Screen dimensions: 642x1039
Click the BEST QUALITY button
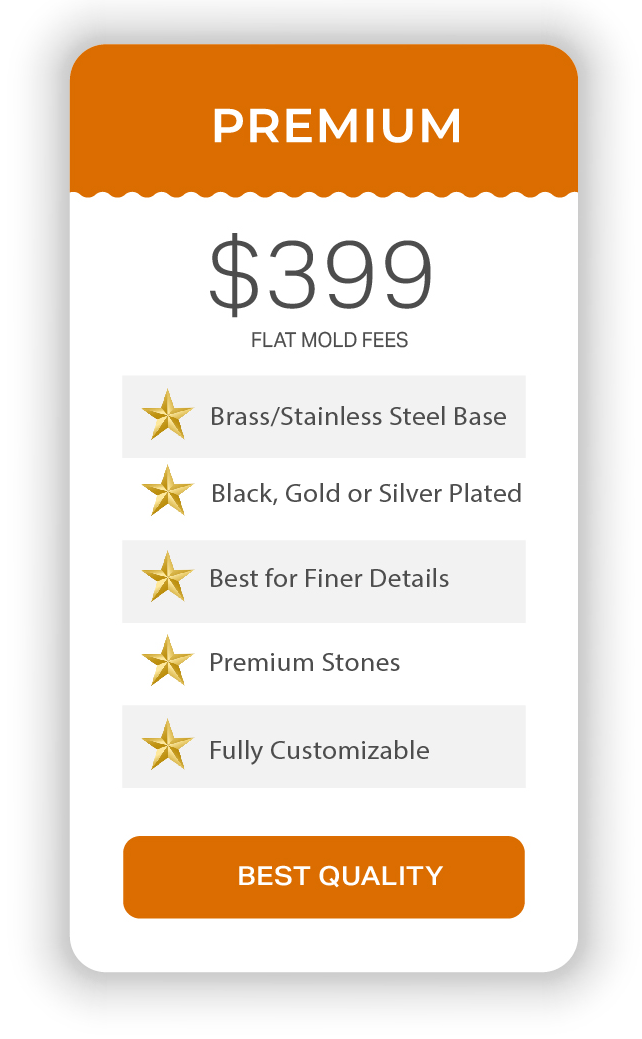323,877
